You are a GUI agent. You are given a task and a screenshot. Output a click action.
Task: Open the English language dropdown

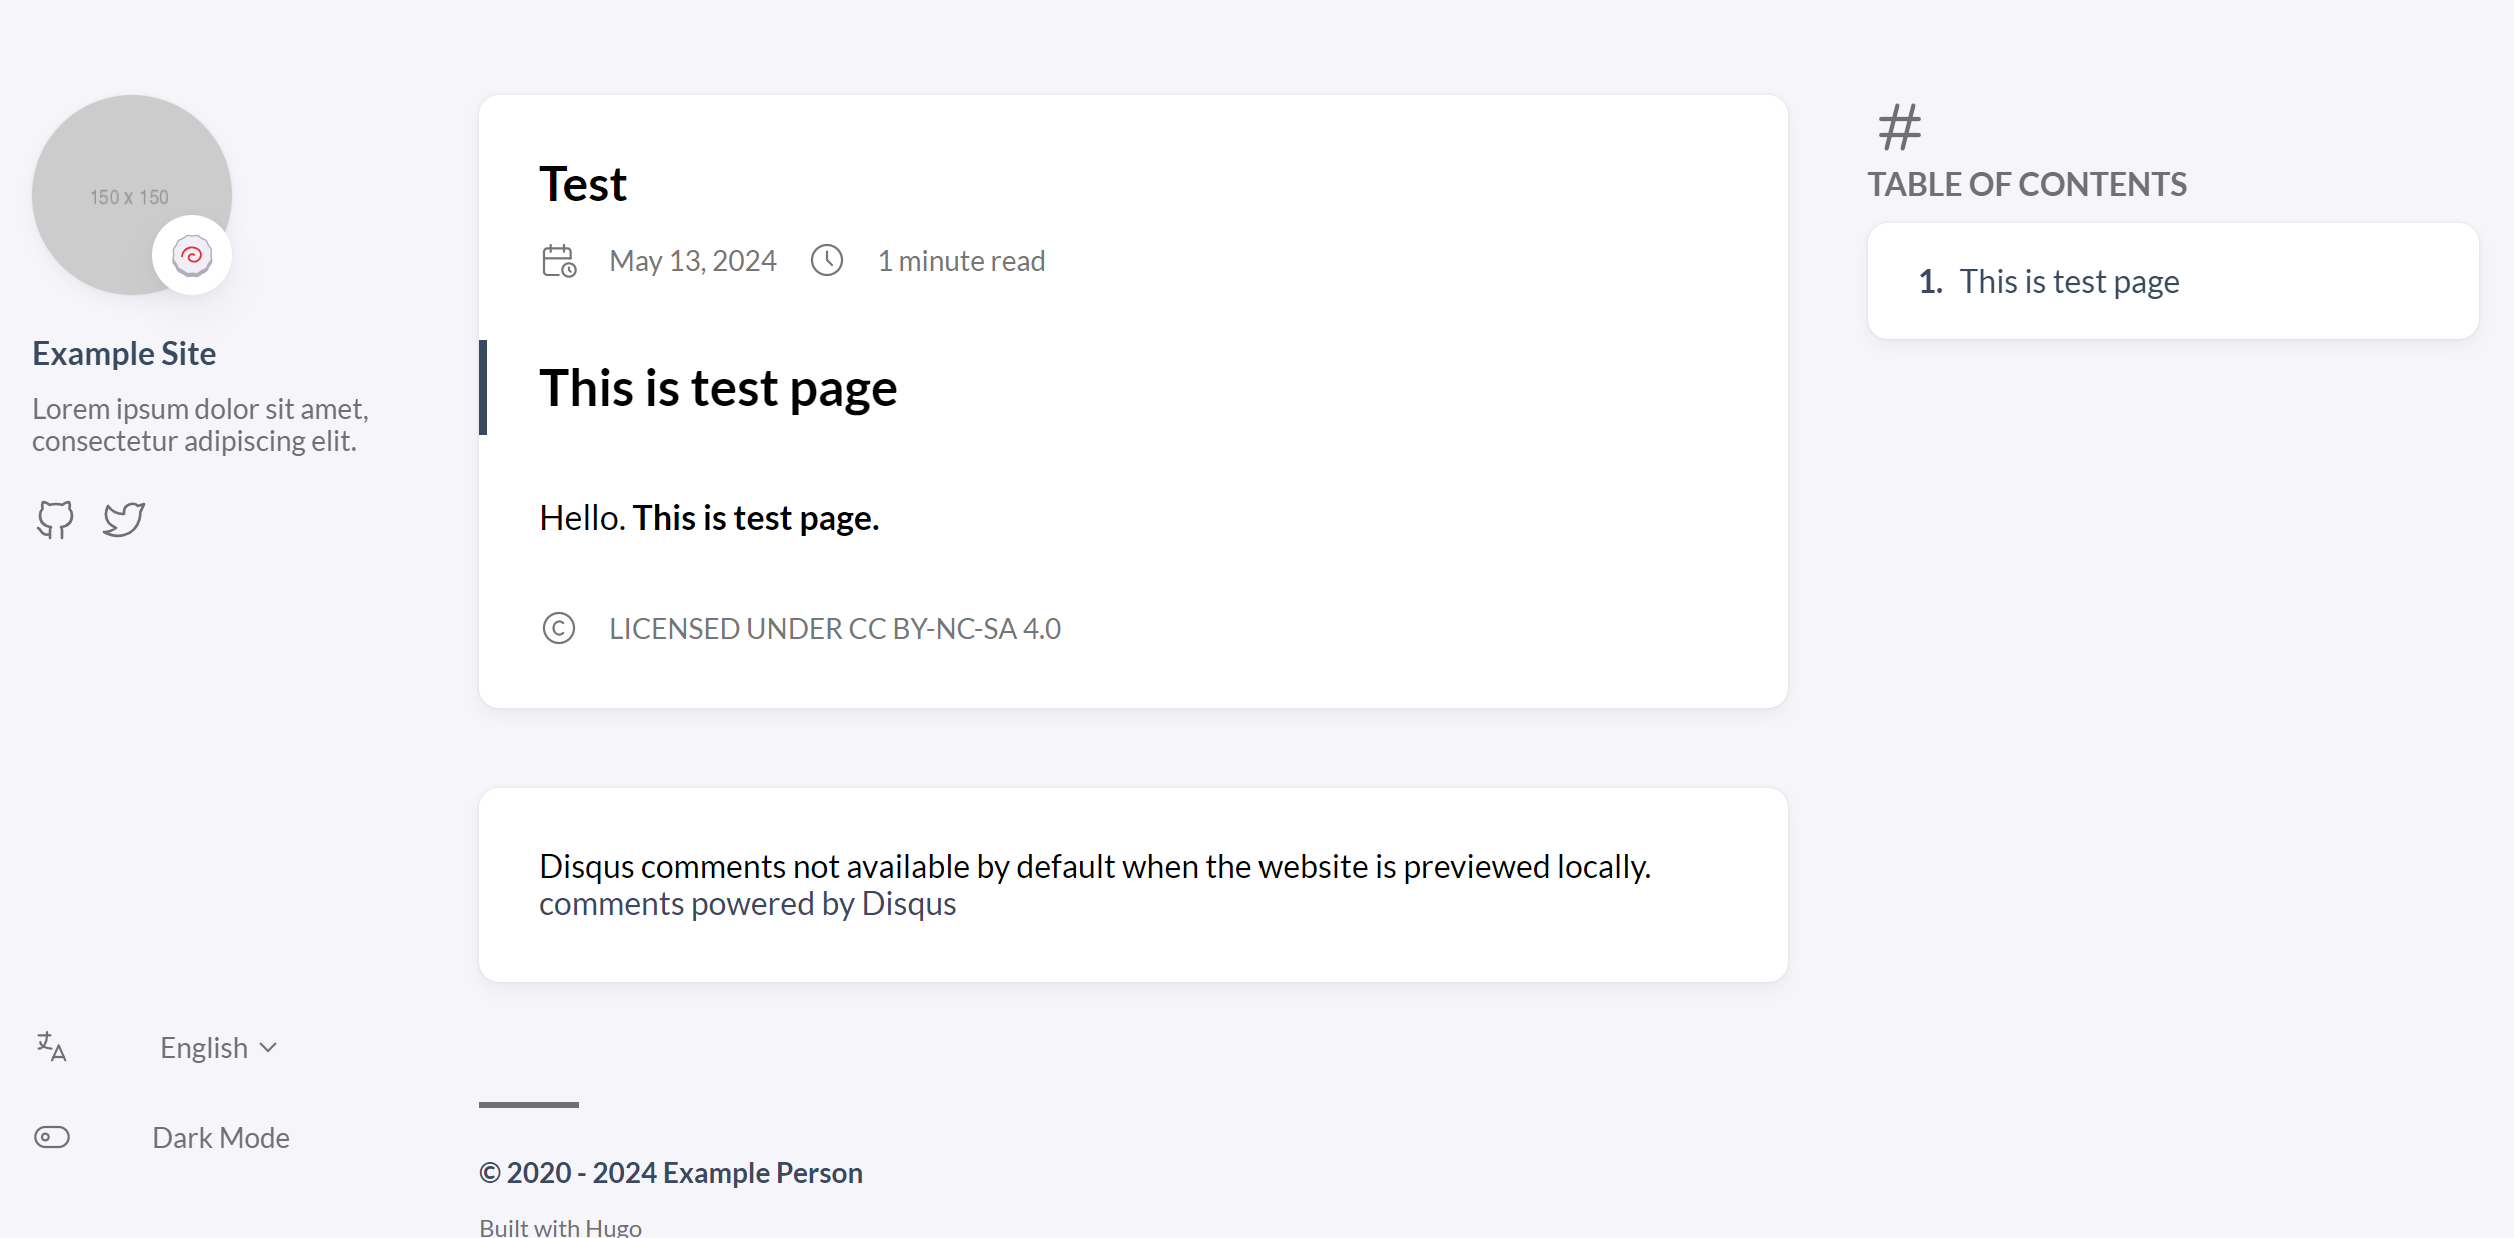click(204, 1047)
